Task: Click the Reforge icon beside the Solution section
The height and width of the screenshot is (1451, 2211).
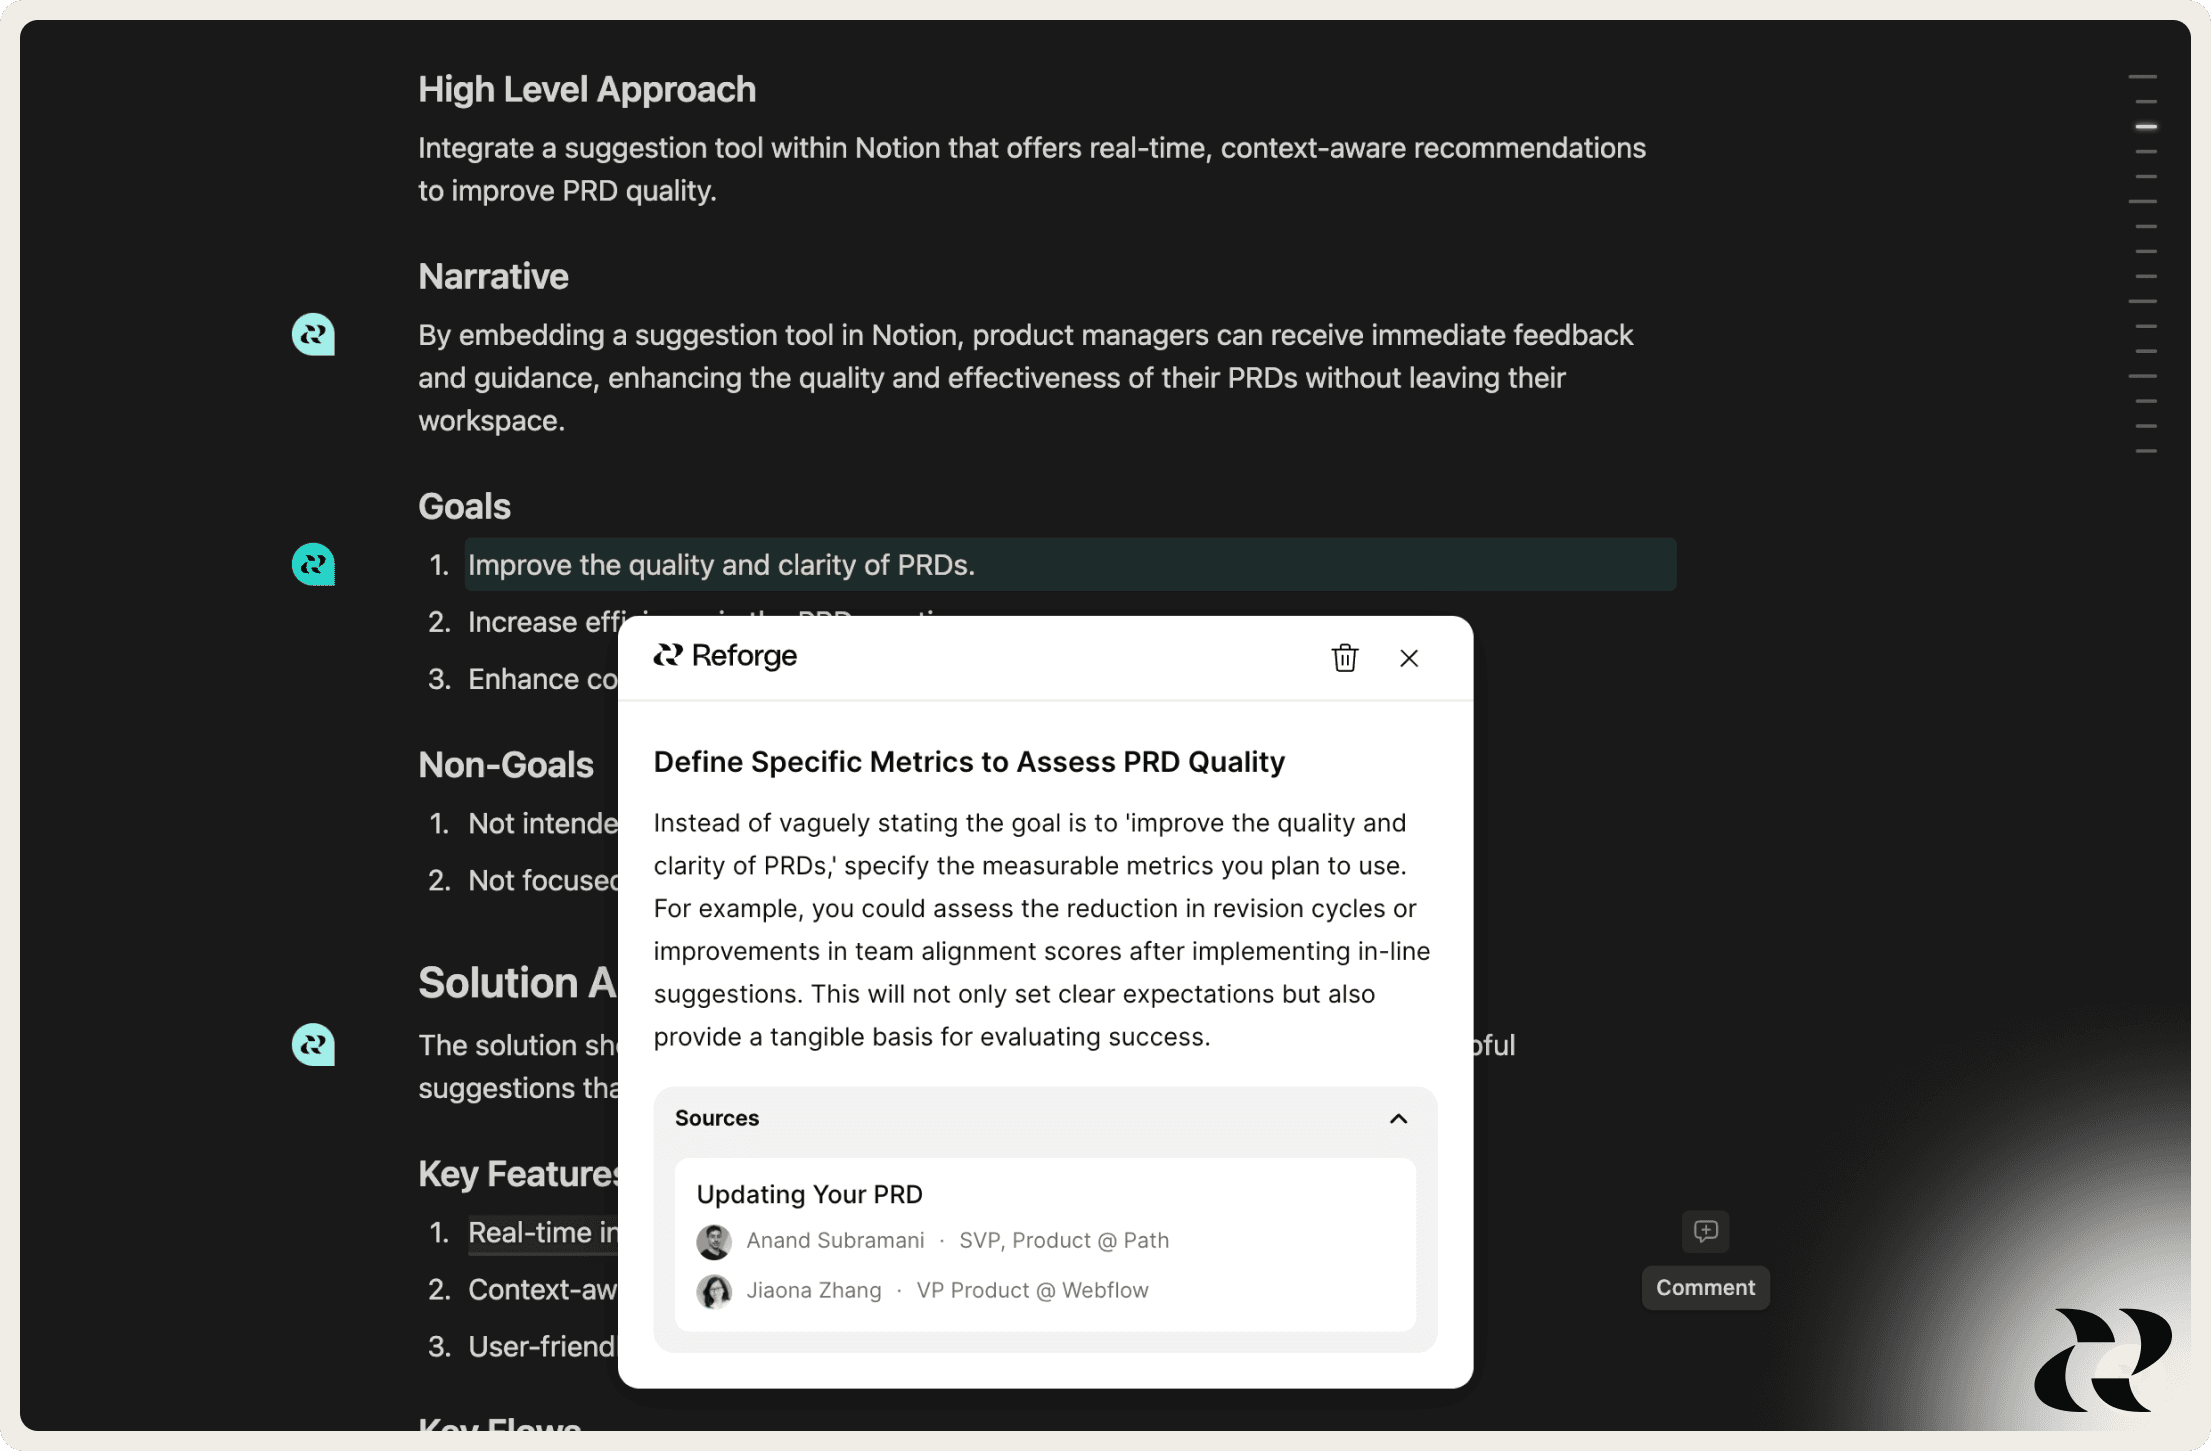Action: point(312,1045)
